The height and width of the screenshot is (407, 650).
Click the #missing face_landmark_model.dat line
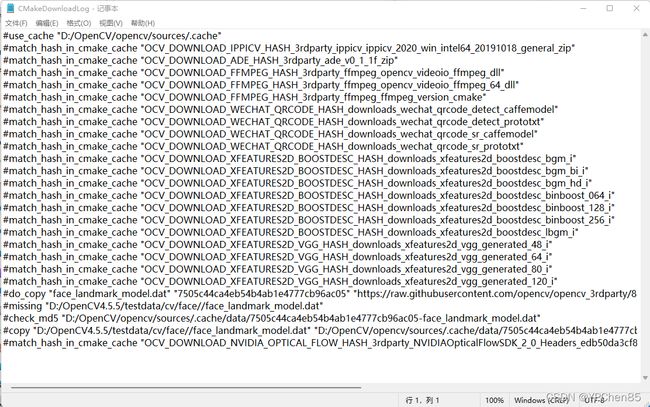coord(162,306)
